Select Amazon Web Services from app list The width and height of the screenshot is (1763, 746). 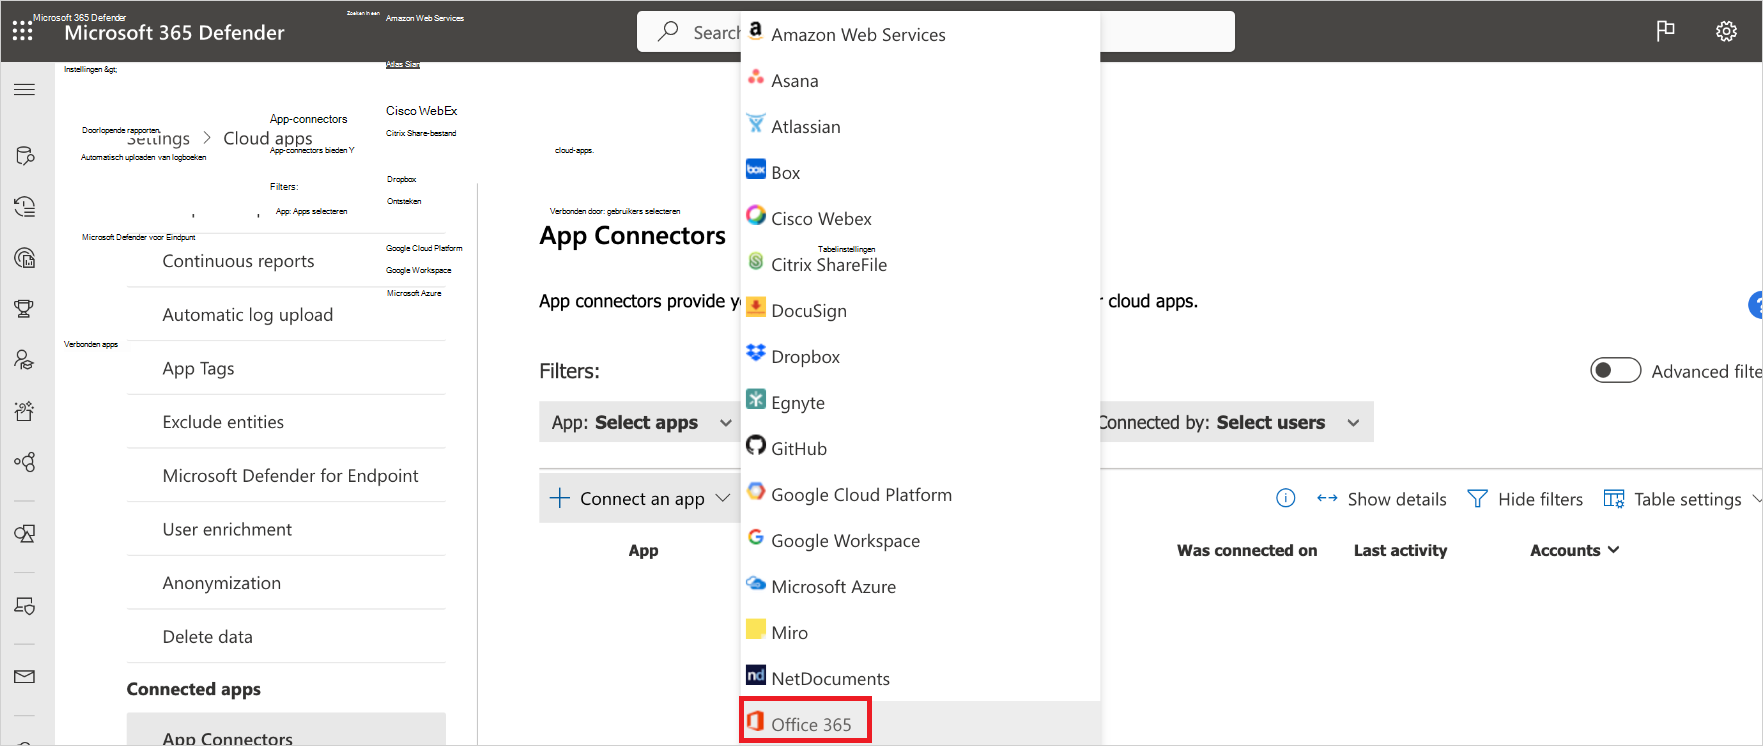pyautogui.click(x=920, y=34)
